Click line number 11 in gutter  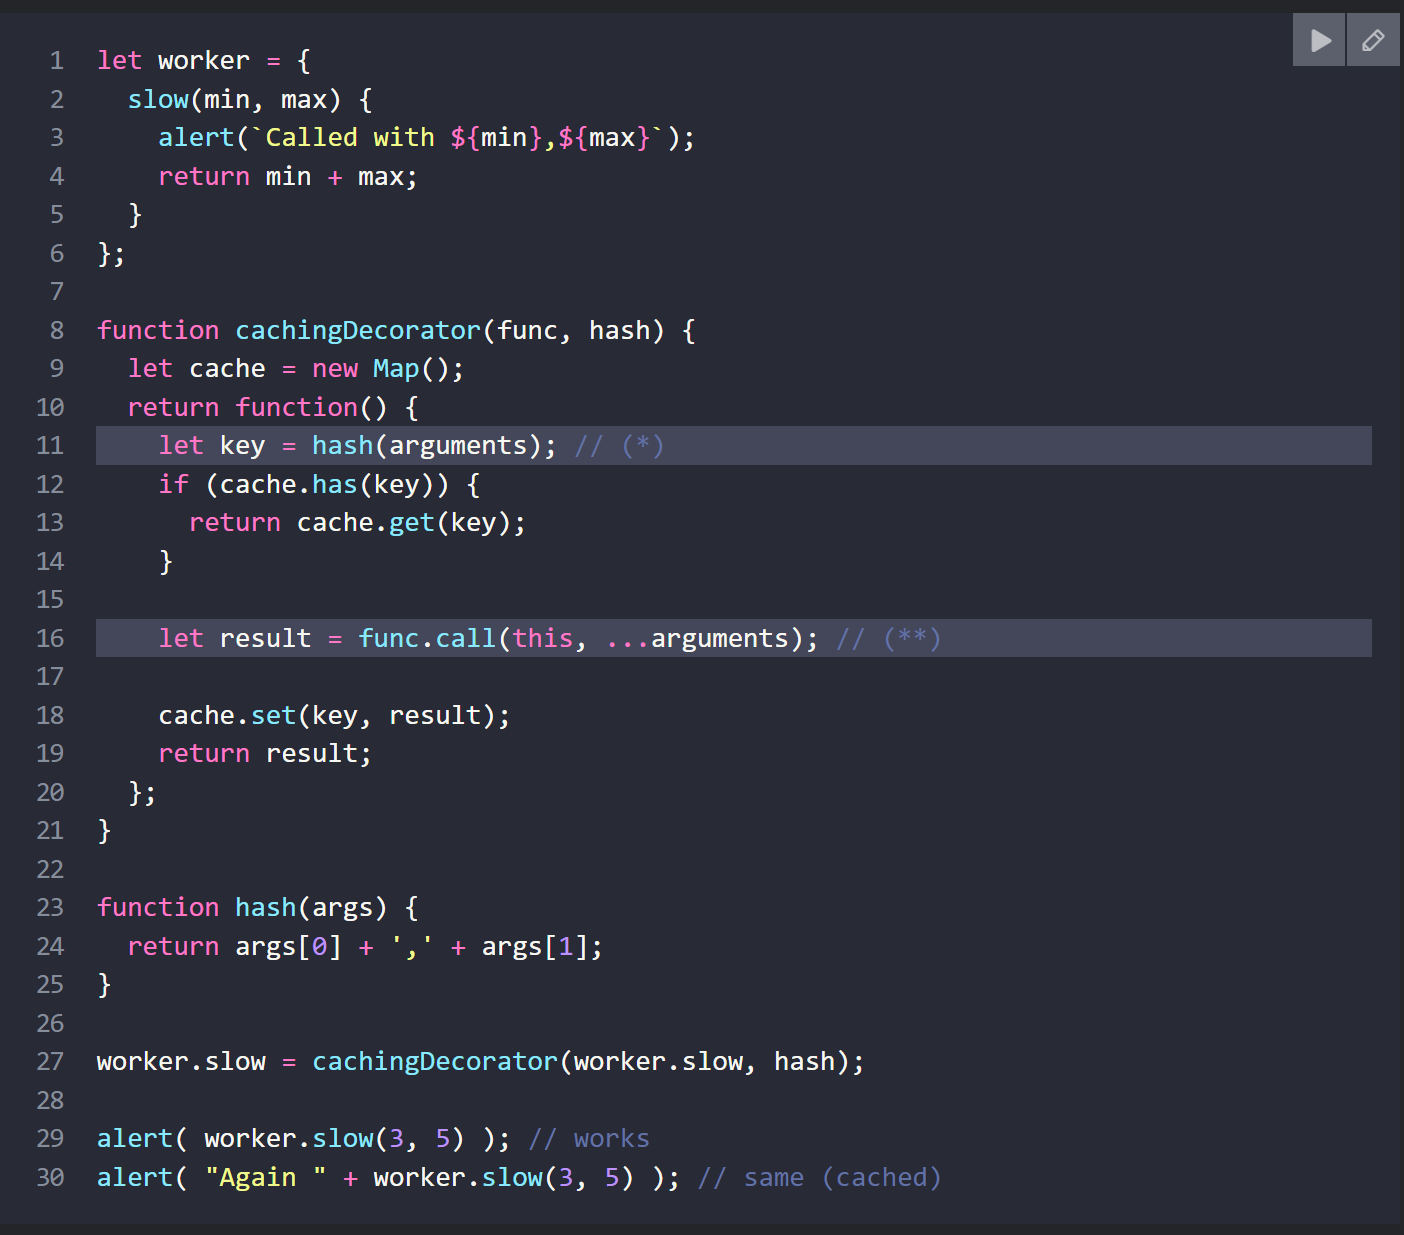tap(50, 446)
